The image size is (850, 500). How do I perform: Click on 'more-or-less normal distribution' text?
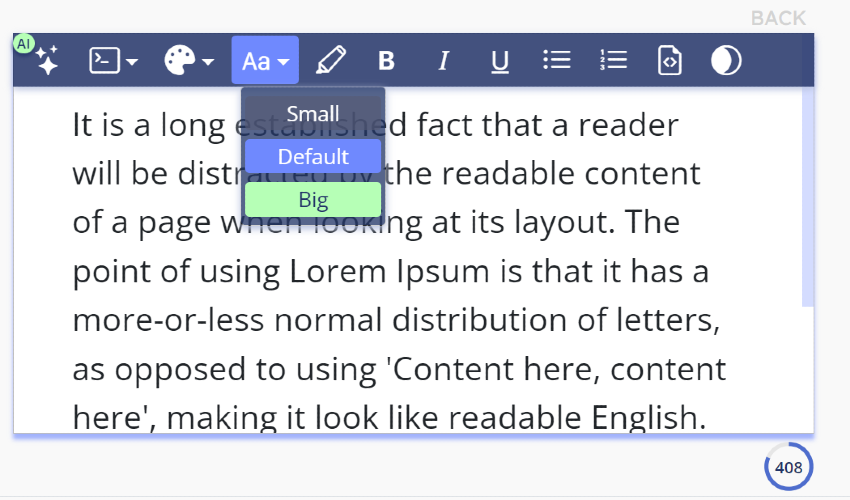pyautogui.click(x=320, y=320)
